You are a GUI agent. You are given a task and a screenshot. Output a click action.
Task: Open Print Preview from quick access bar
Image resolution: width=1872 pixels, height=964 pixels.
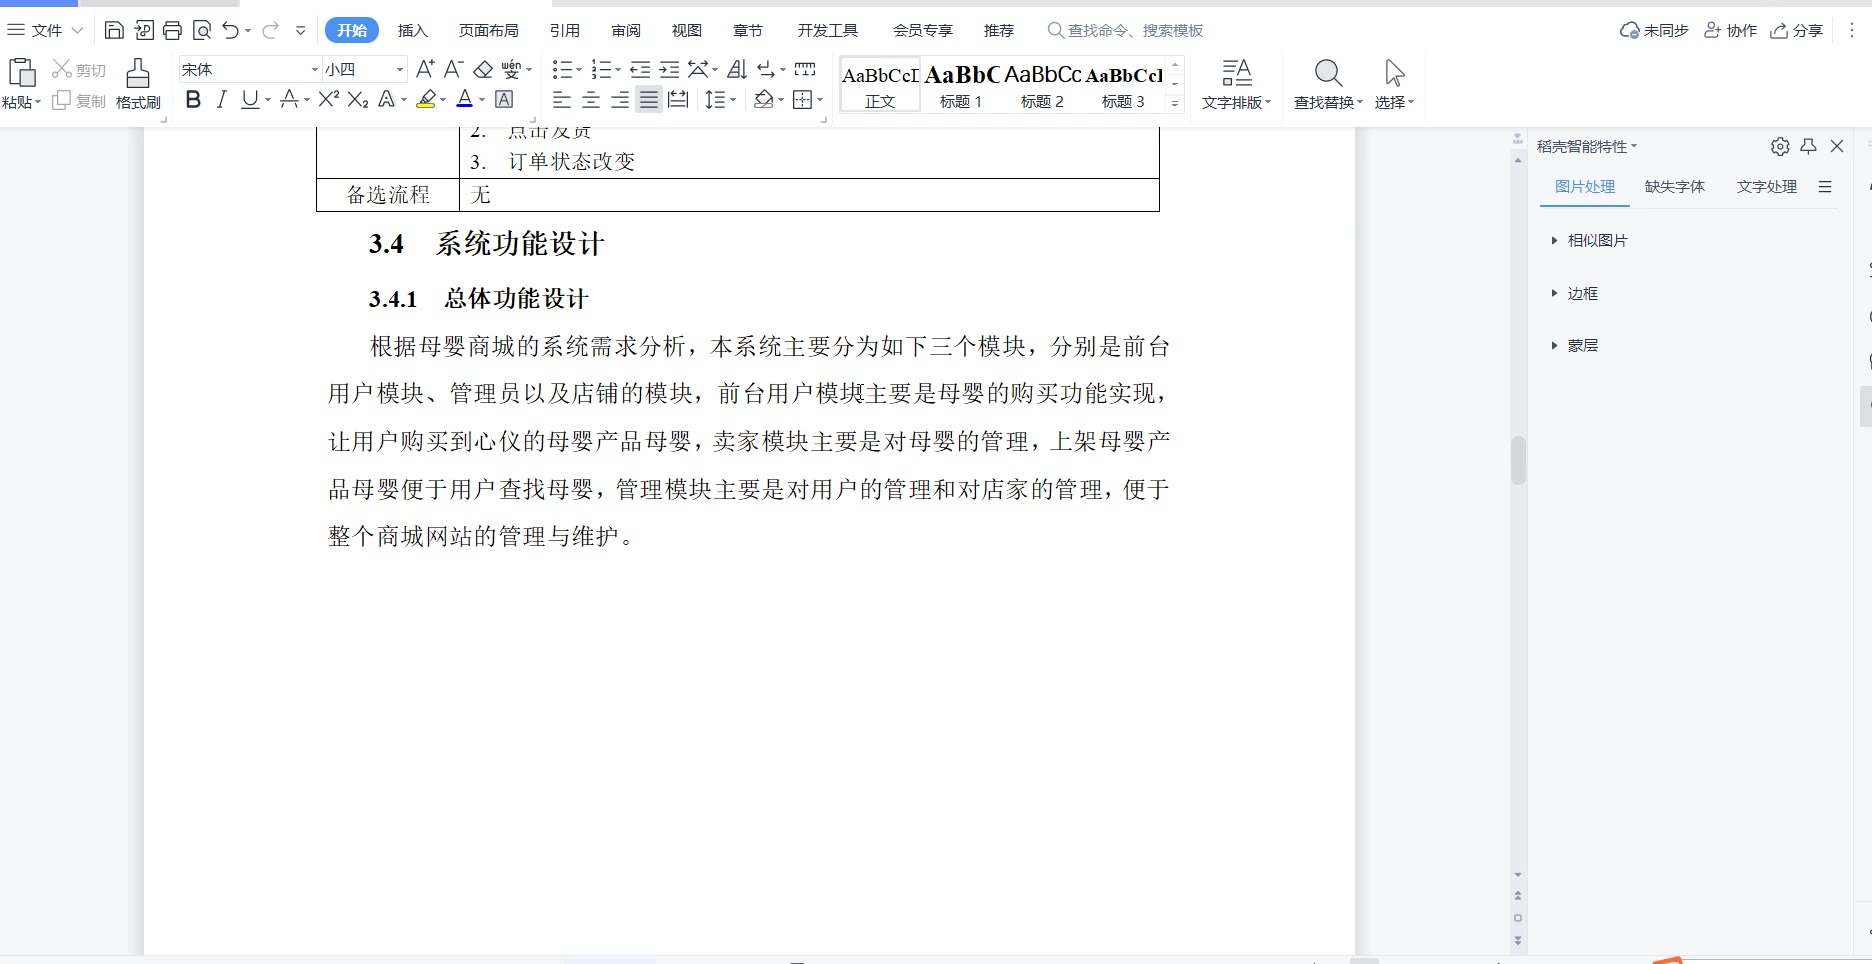202,31
